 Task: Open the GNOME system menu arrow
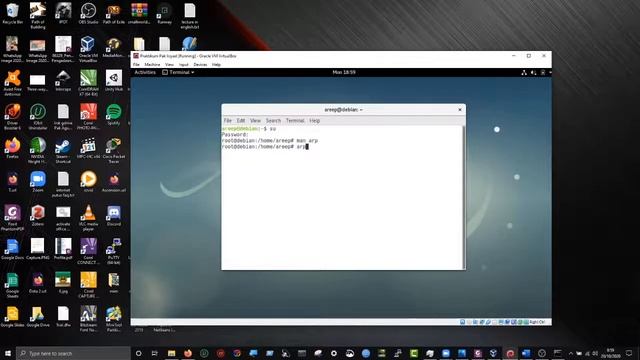click(550, 72)
